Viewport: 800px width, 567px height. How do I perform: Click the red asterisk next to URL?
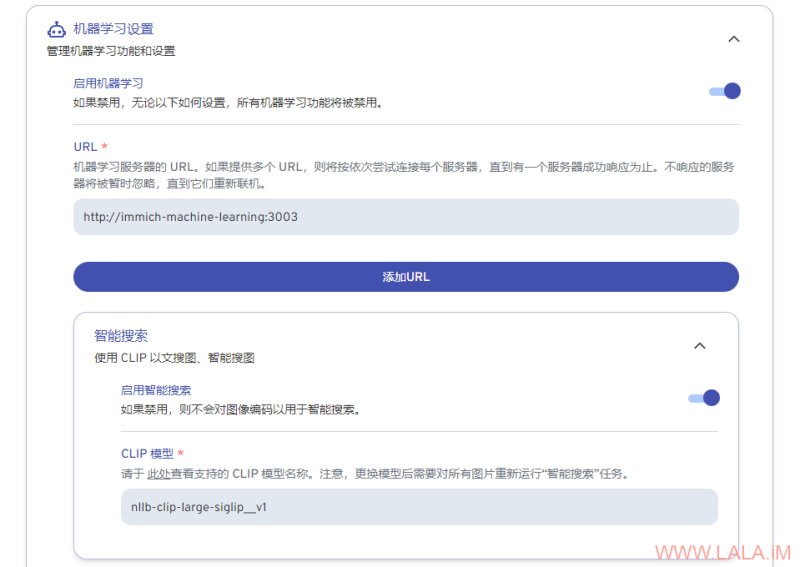pyautogui.click(x=105, y=146)
